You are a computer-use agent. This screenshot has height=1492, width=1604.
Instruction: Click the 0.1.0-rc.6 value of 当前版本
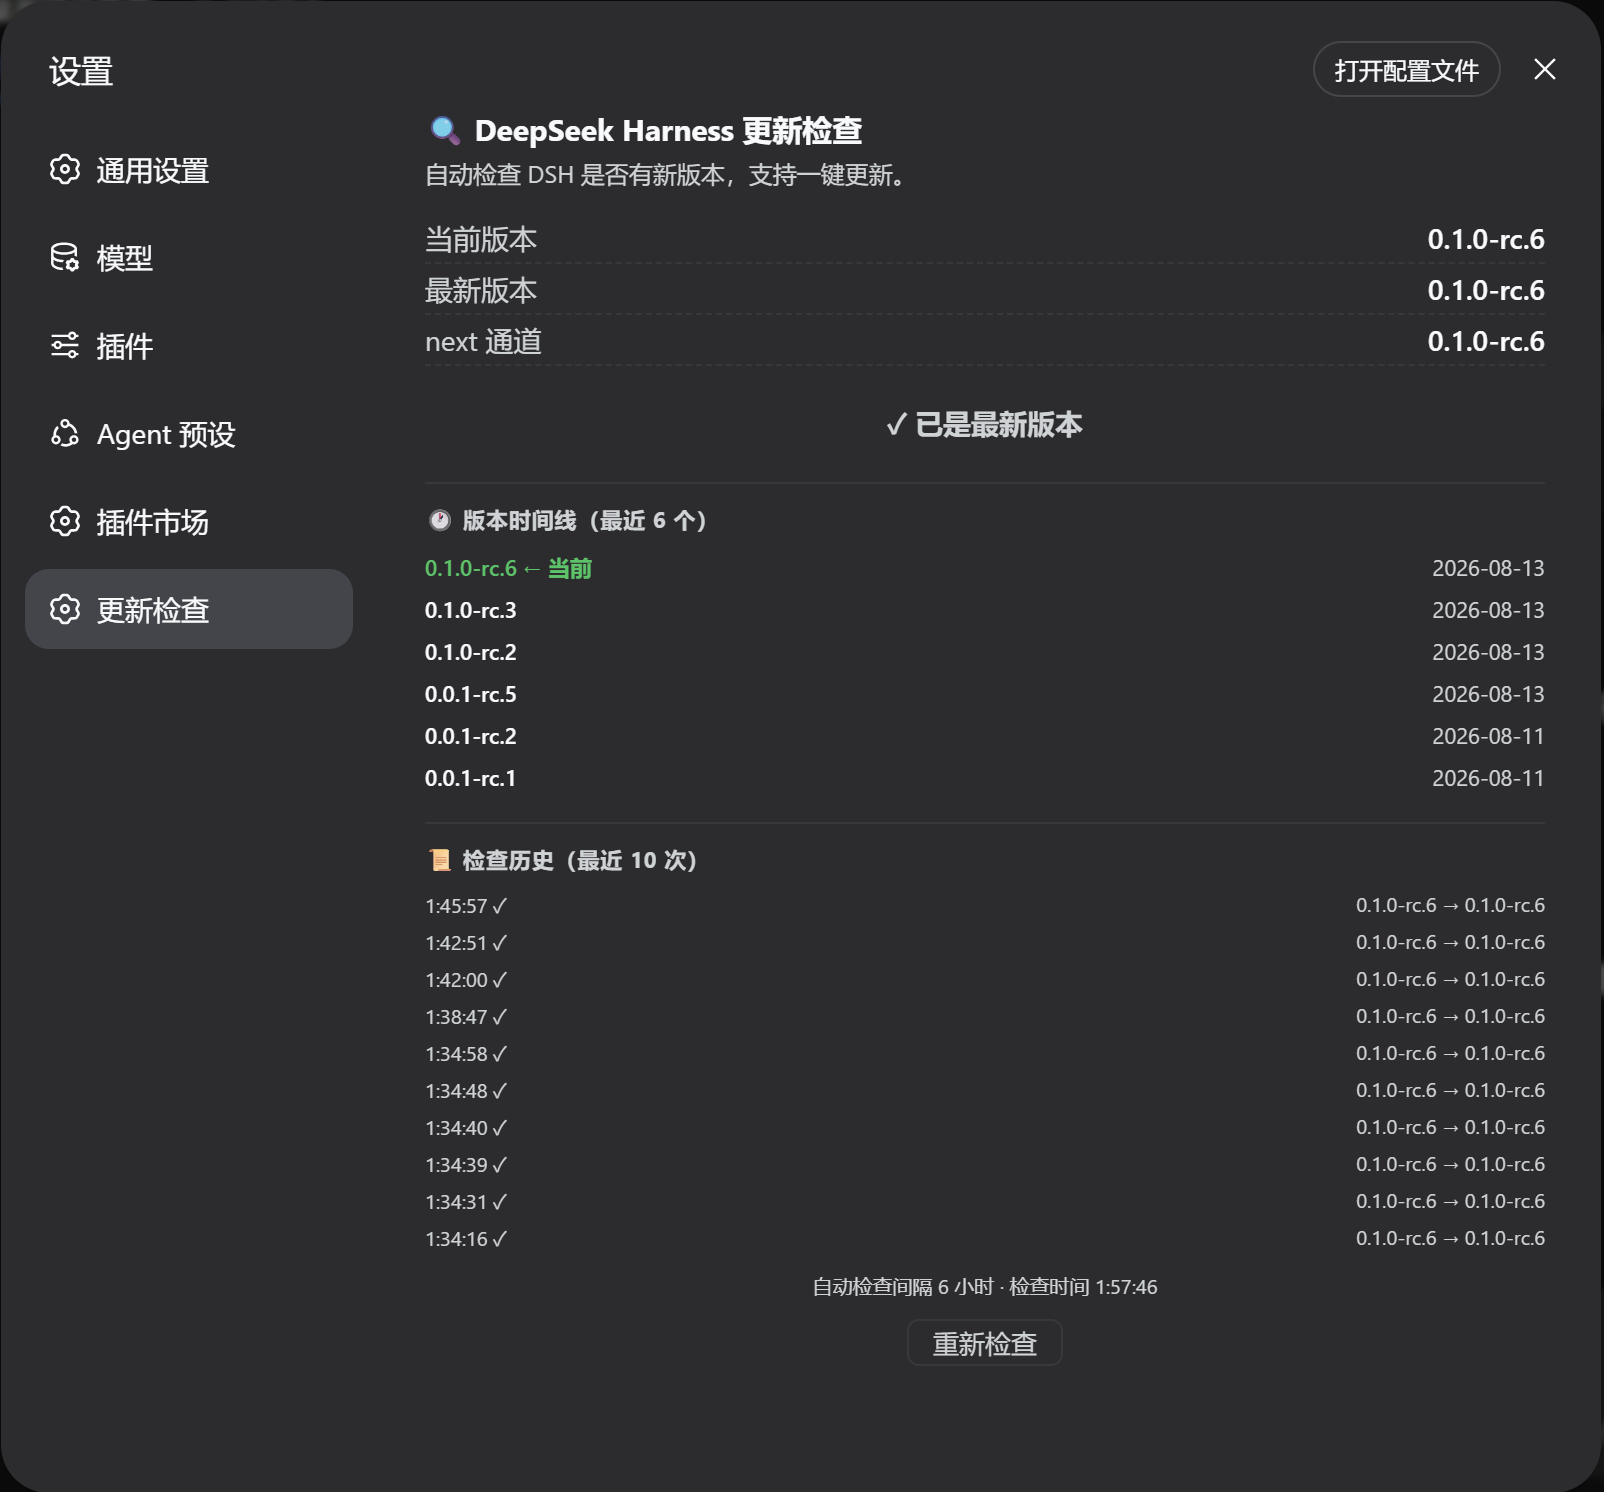click(1486, 239)
